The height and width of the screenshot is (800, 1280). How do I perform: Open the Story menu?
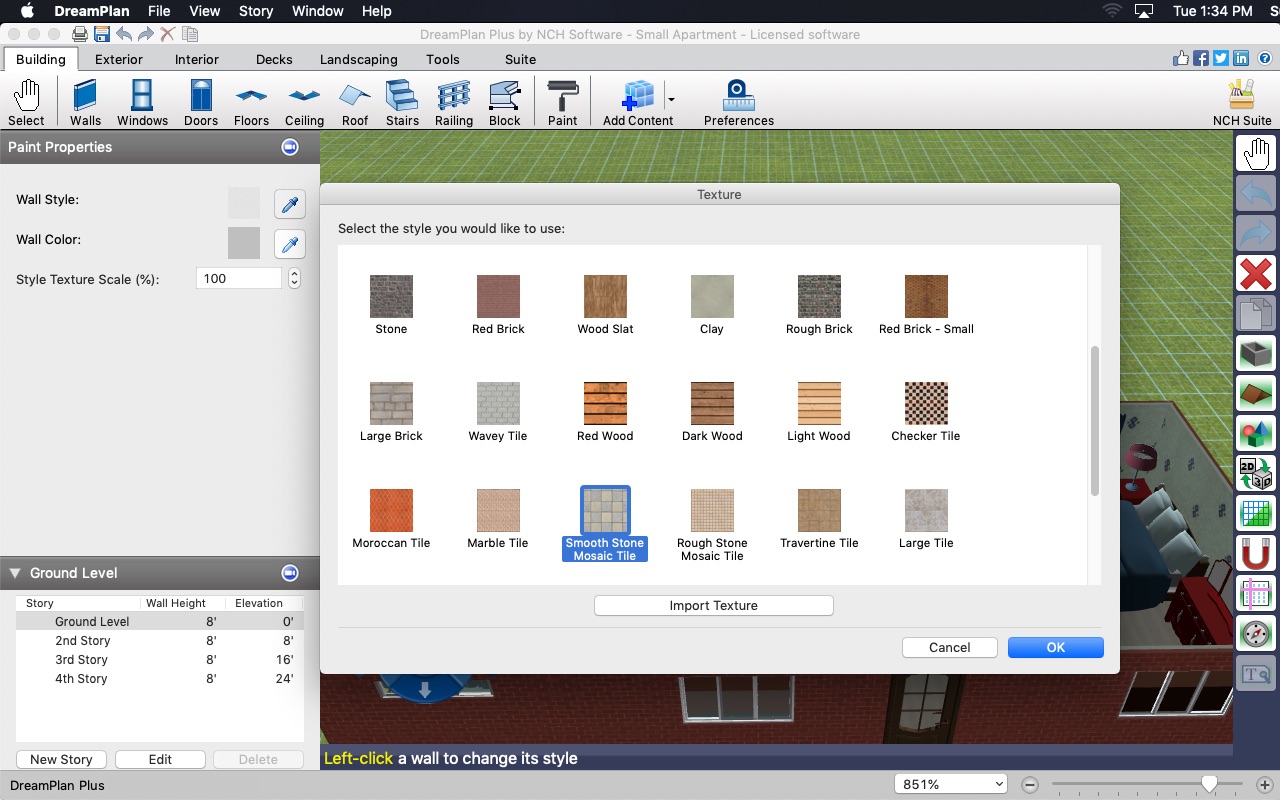(x=255, y=11)
